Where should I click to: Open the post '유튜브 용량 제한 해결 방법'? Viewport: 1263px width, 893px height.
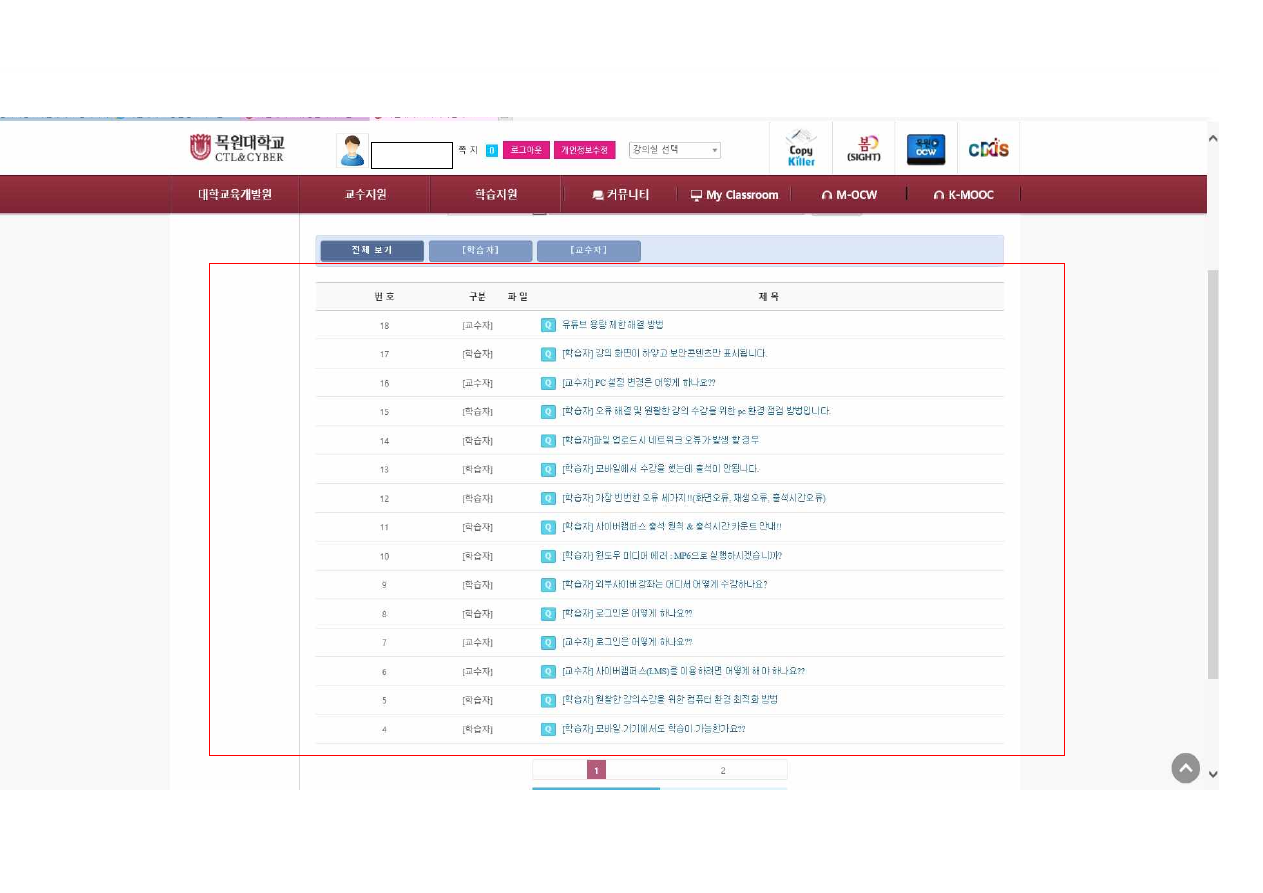coord(612,325)
